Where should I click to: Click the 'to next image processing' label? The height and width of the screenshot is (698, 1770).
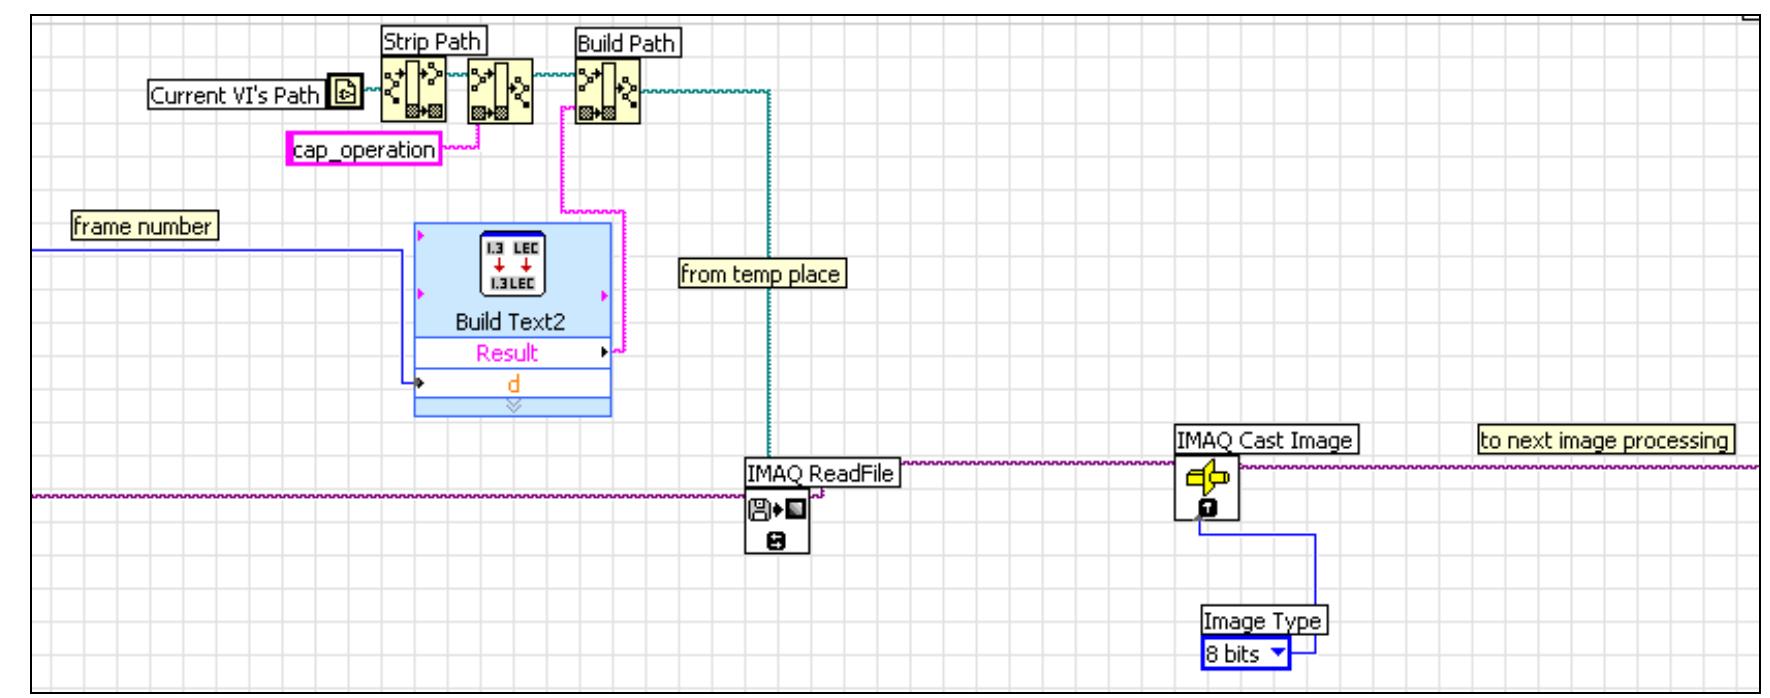tap(1606, 440)
